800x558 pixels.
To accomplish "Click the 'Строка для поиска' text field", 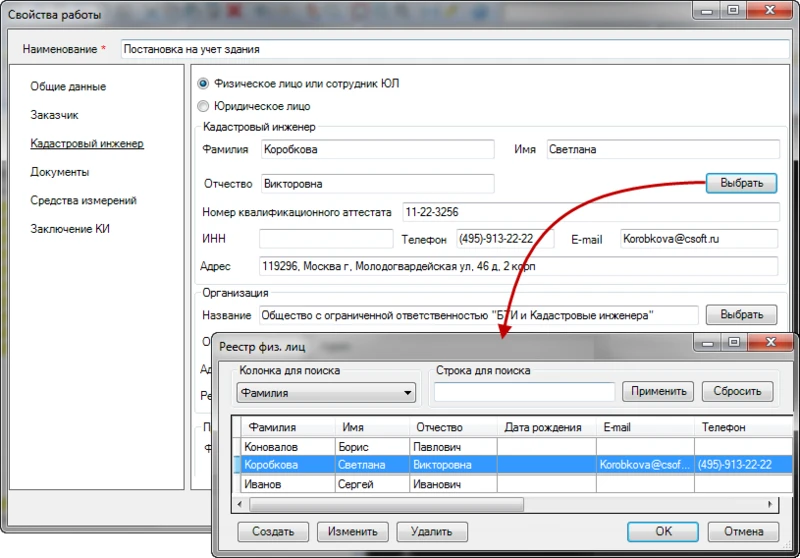I will [x=524, y=392].
